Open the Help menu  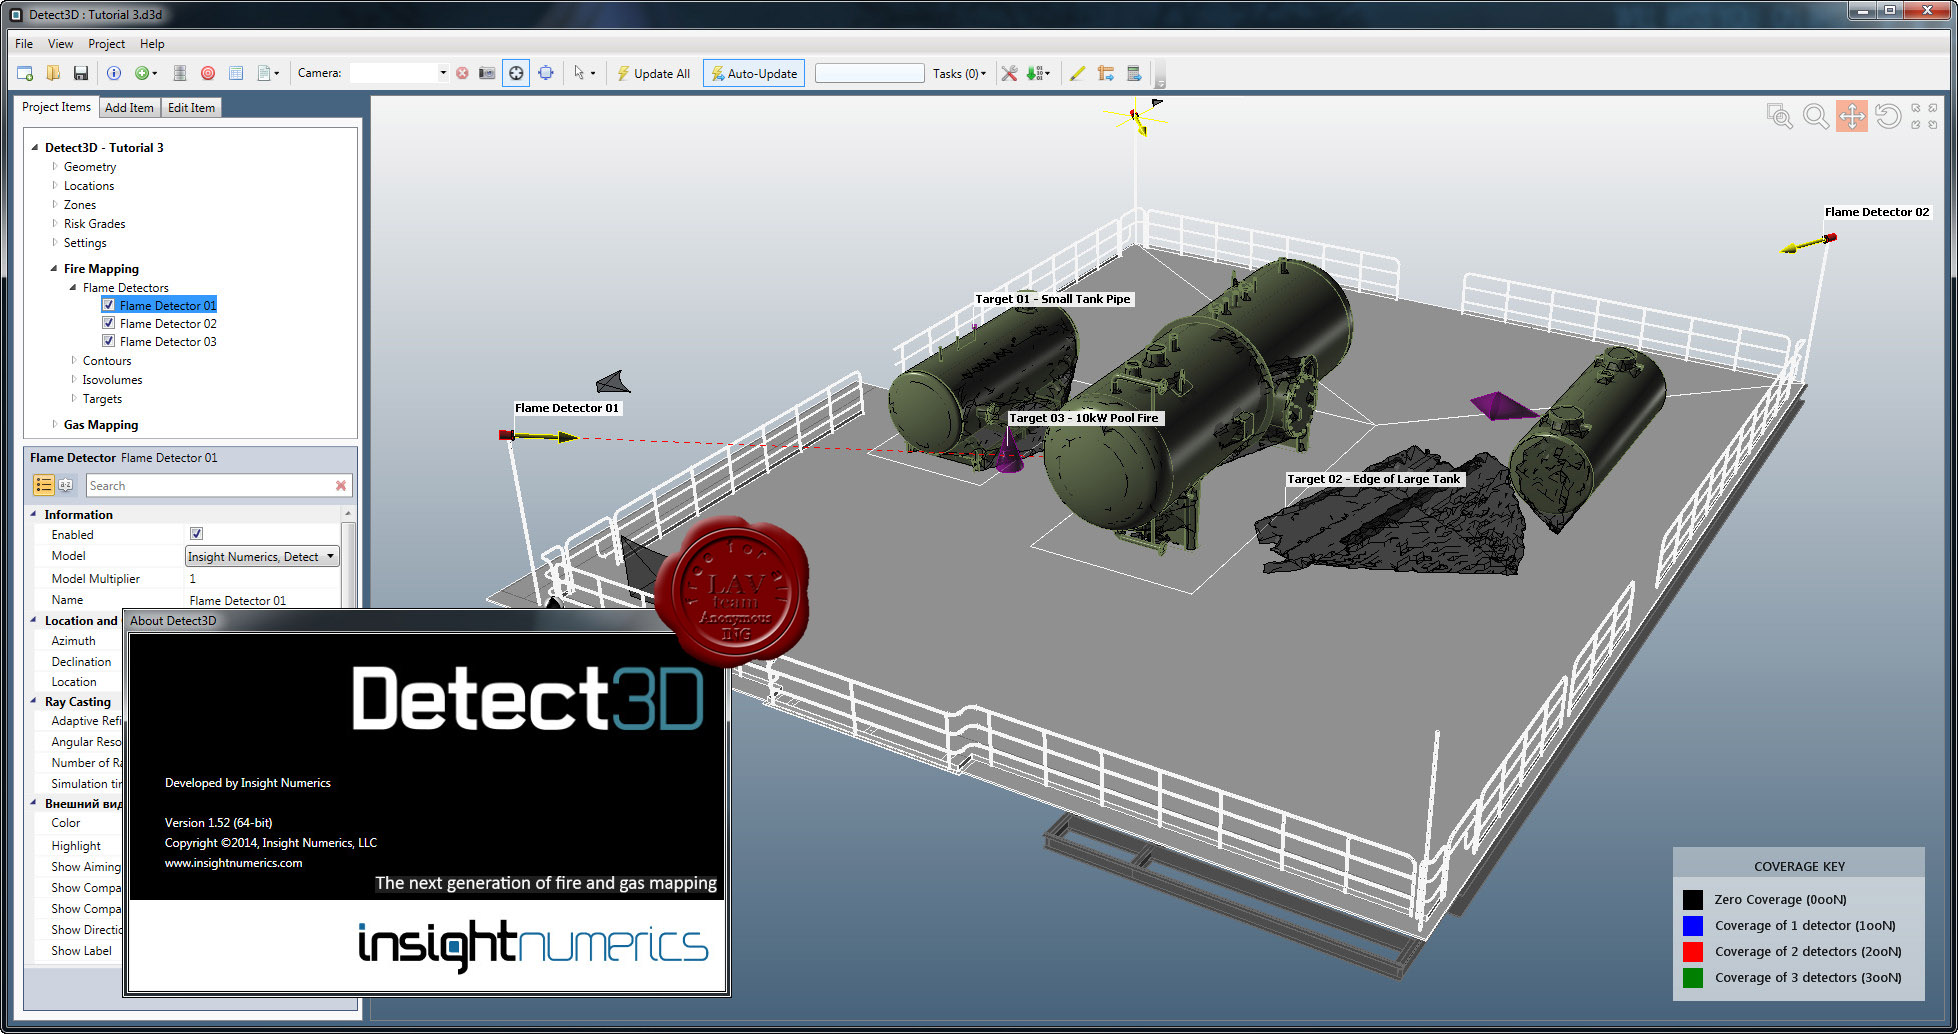152,43
